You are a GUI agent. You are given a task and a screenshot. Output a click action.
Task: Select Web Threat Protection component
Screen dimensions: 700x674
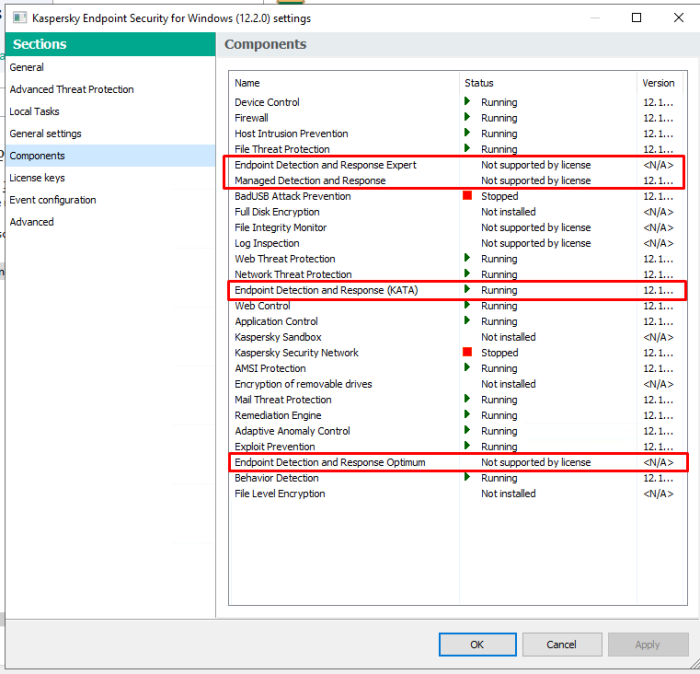[285, 259]
